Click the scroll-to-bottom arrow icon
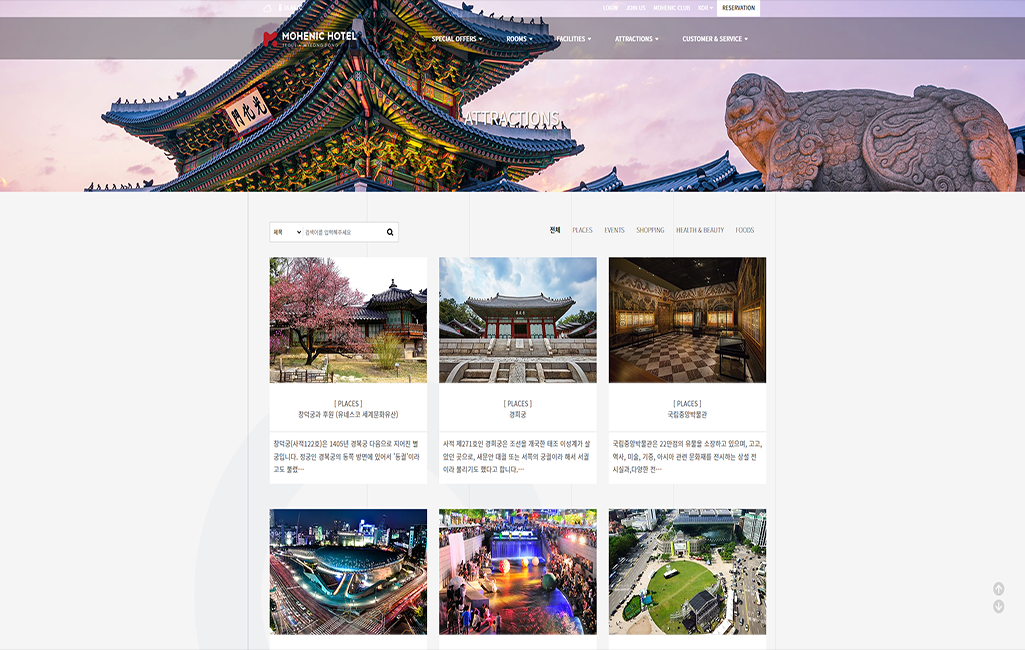 coord(999,607)
